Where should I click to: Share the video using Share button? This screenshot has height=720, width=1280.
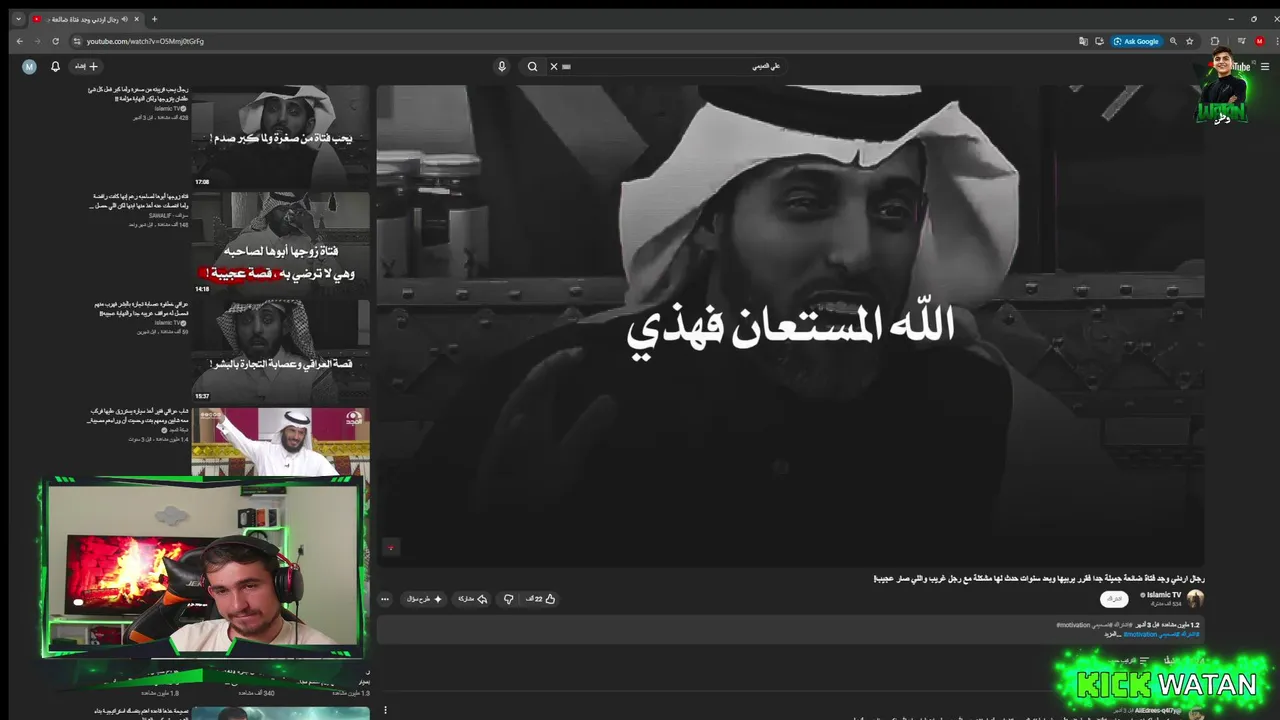click(x=472, y=599)
